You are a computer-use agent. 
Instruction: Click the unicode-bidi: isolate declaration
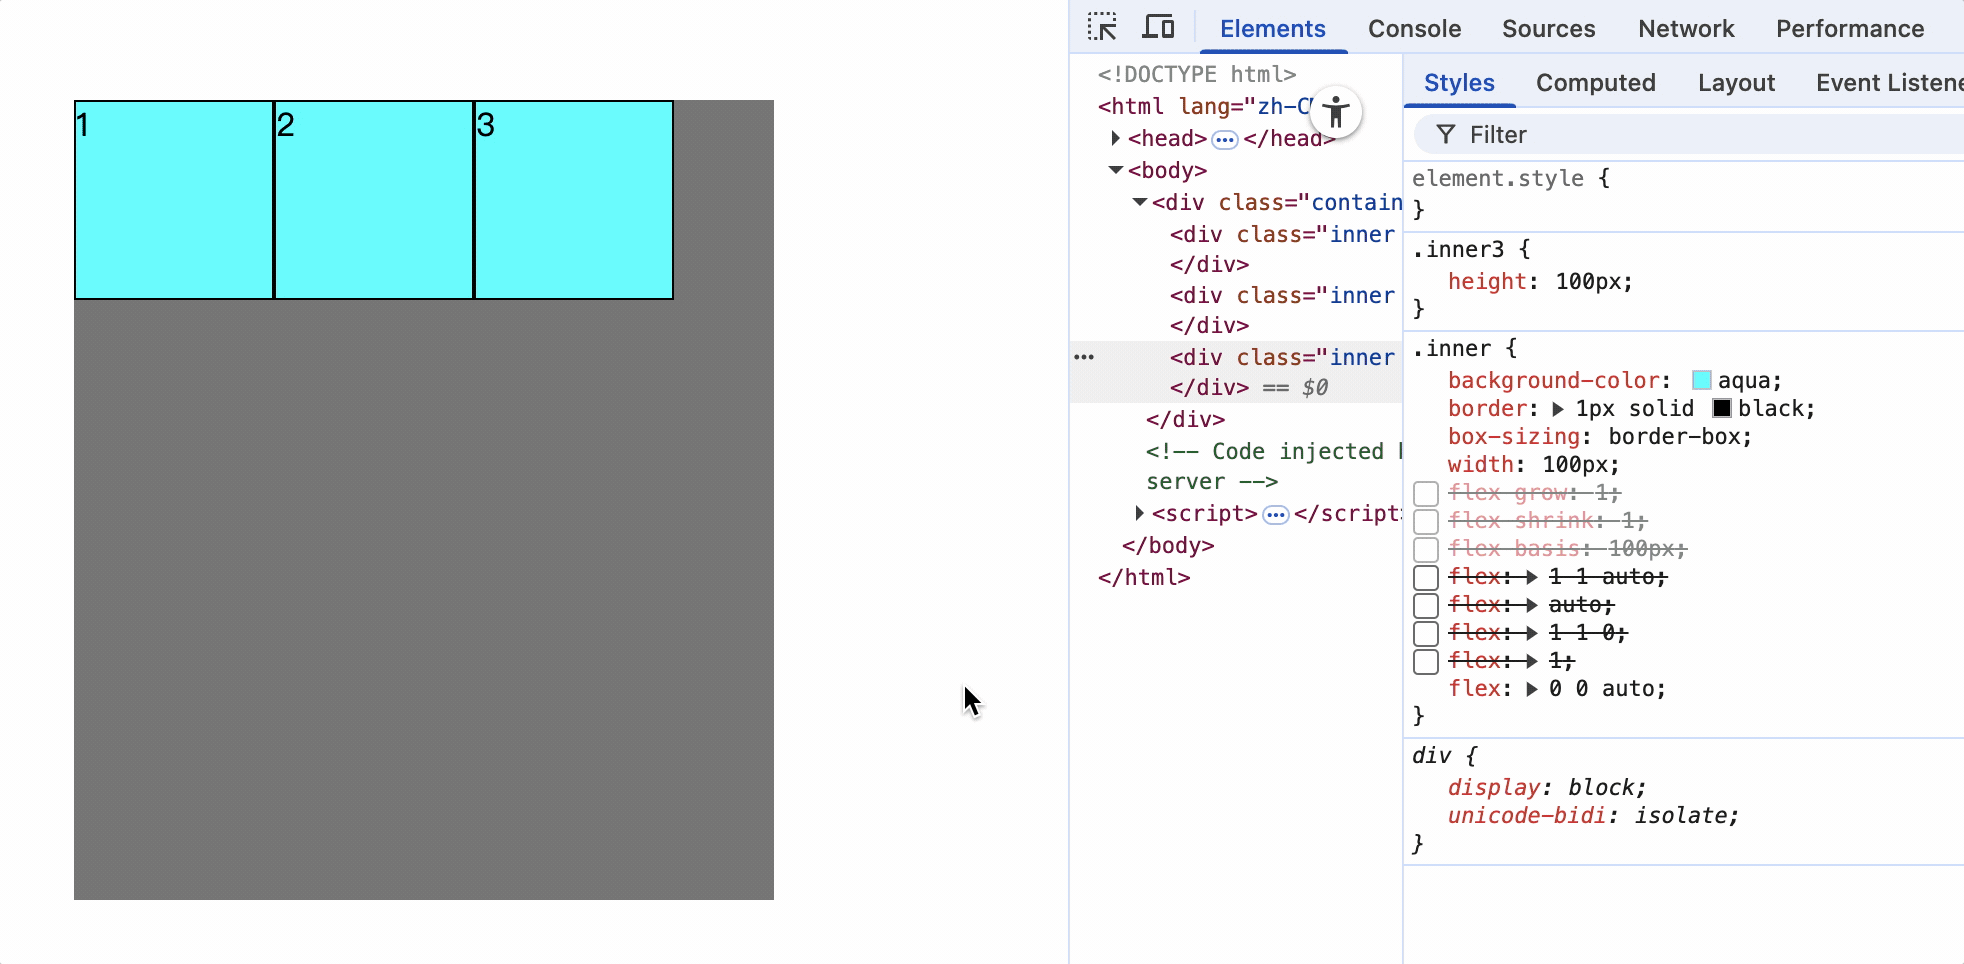coord(1594,815)
